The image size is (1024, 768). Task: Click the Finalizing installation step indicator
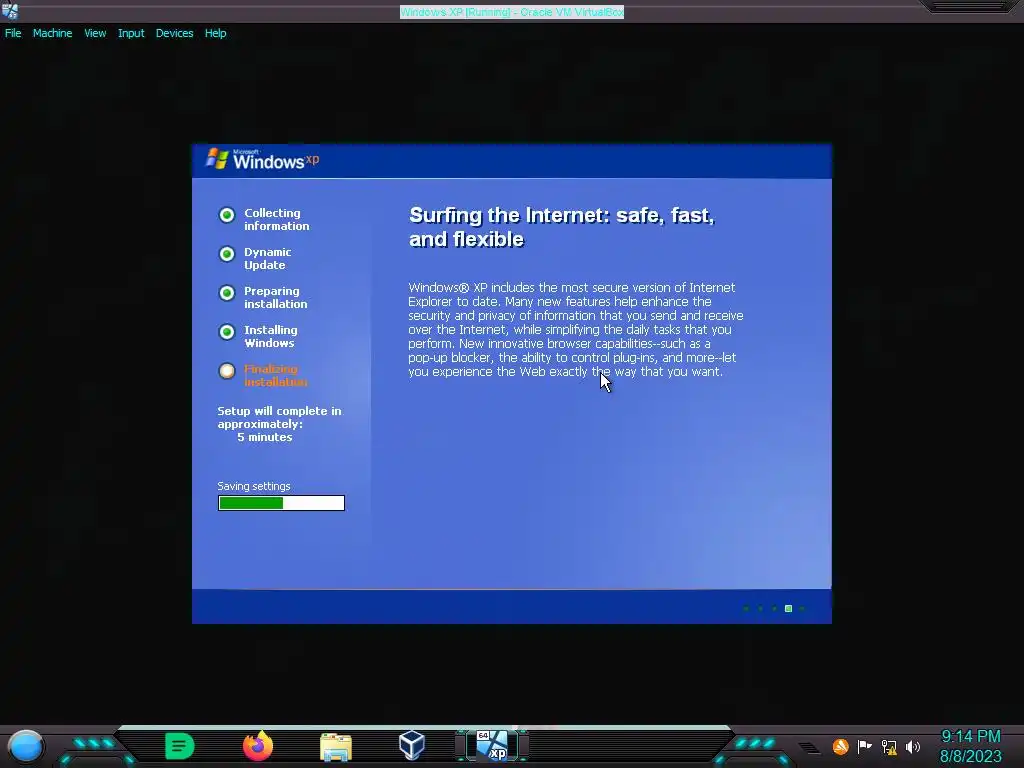point(227,371)
